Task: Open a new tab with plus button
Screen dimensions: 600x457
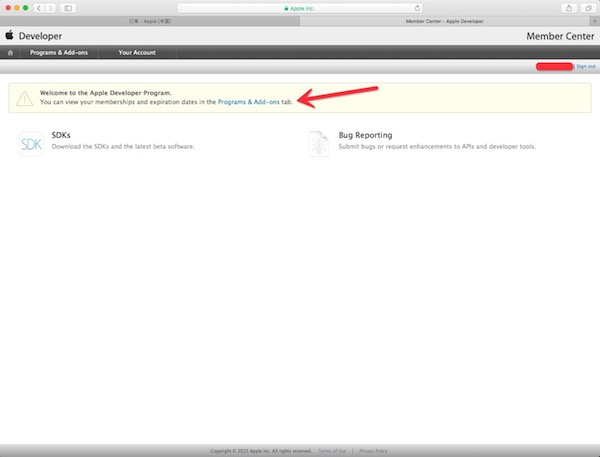Action: tap(594, 18)
